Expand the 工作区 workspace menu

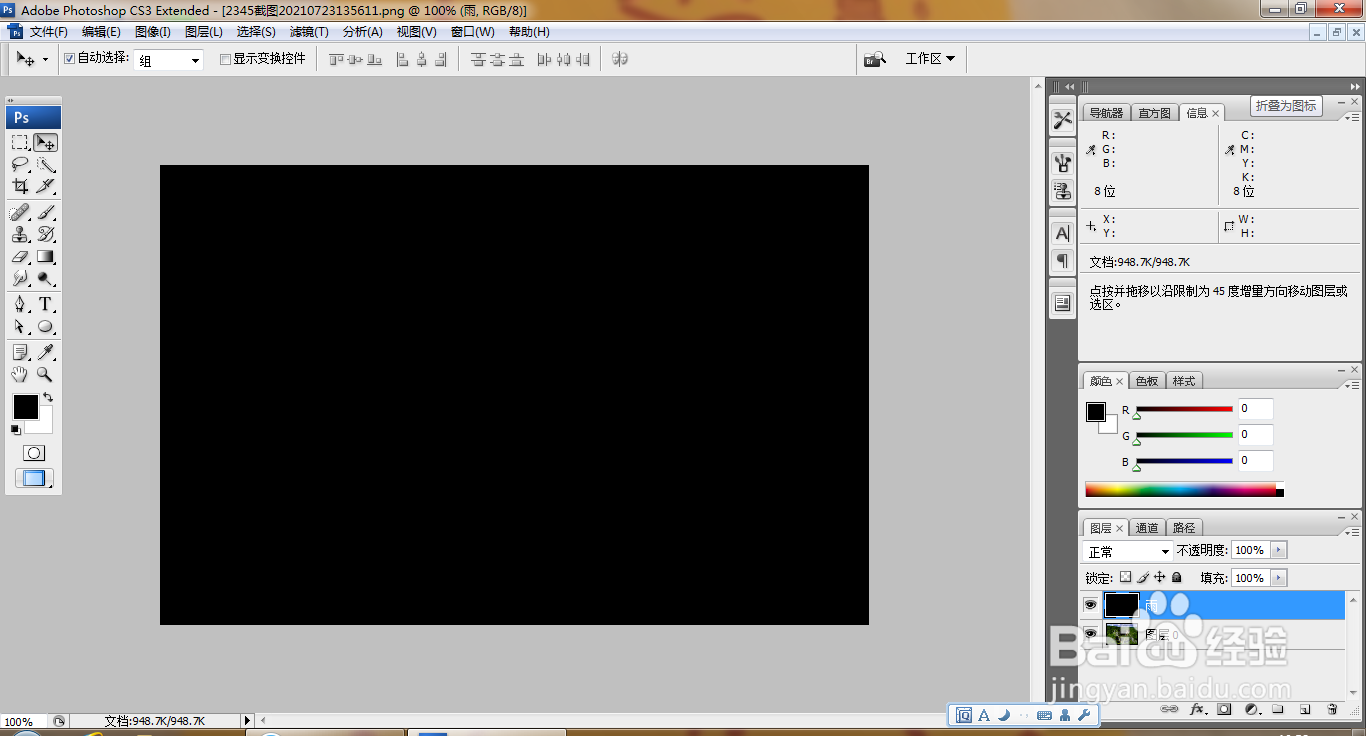[930, 59]
